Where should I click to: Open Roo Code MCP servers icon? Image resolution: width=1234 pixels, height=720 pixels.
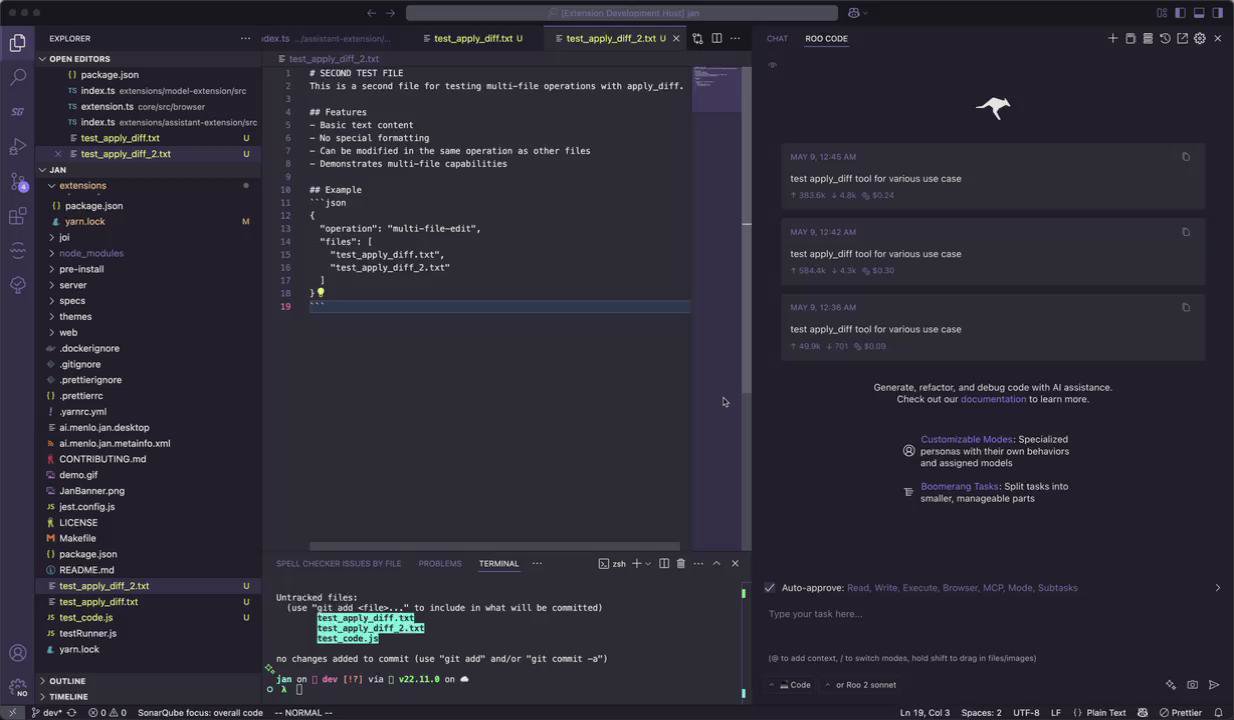[1148, 38]
